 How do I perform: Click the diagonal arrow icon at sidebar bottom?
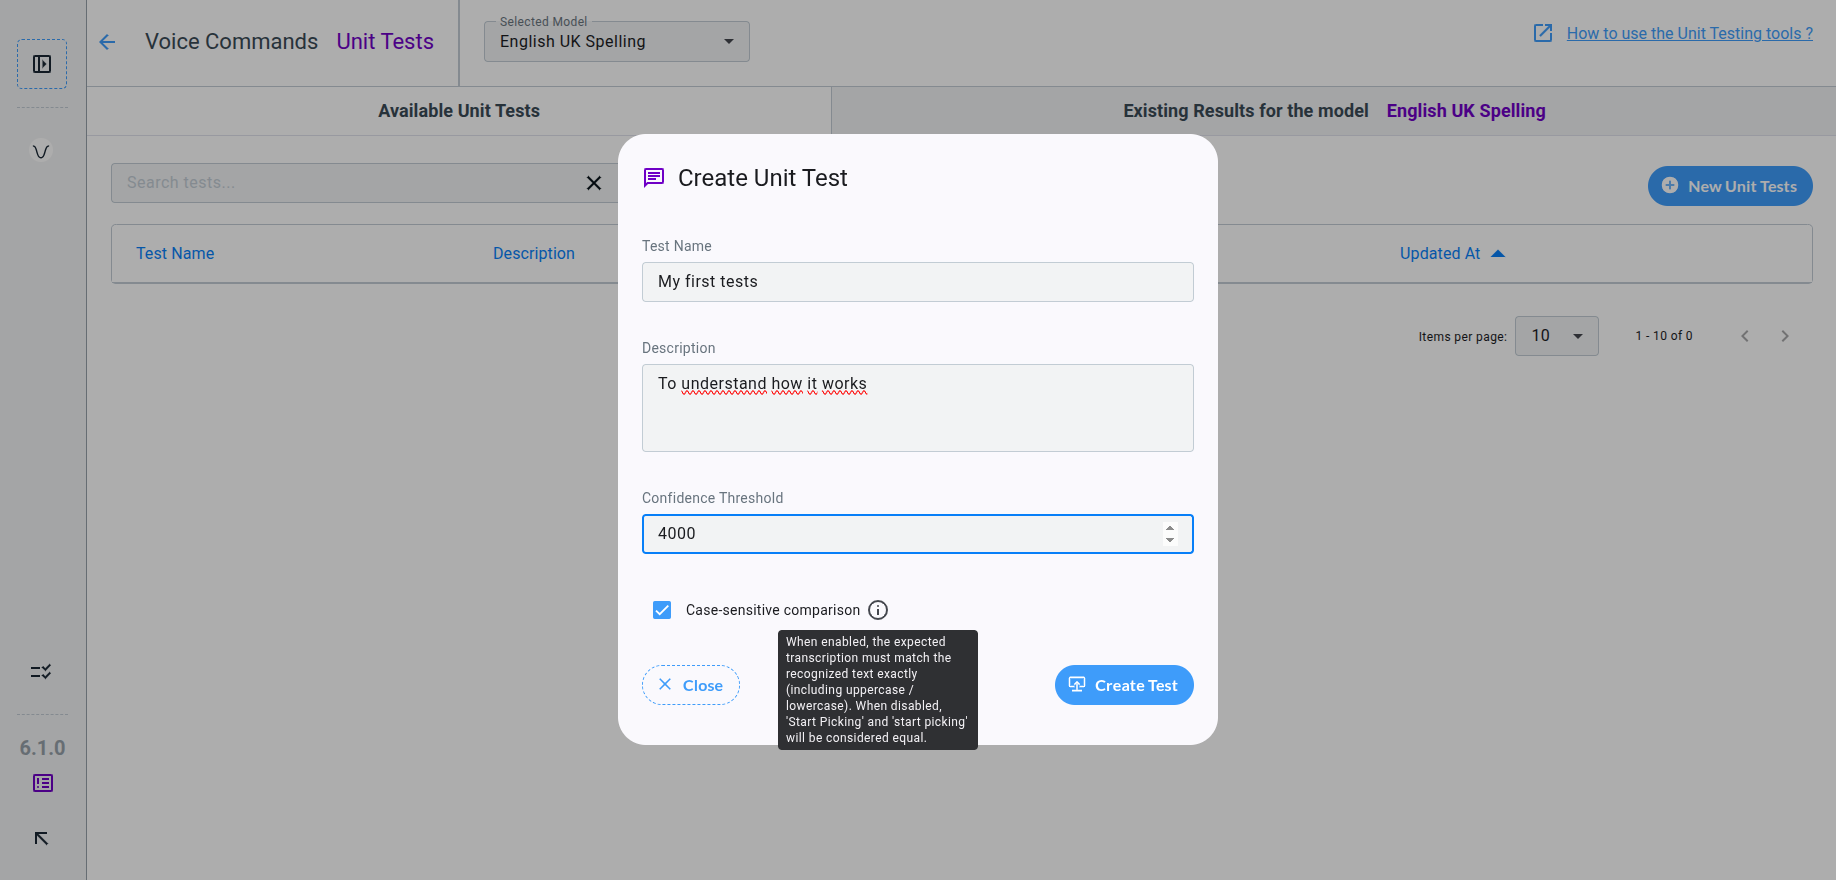41,838
